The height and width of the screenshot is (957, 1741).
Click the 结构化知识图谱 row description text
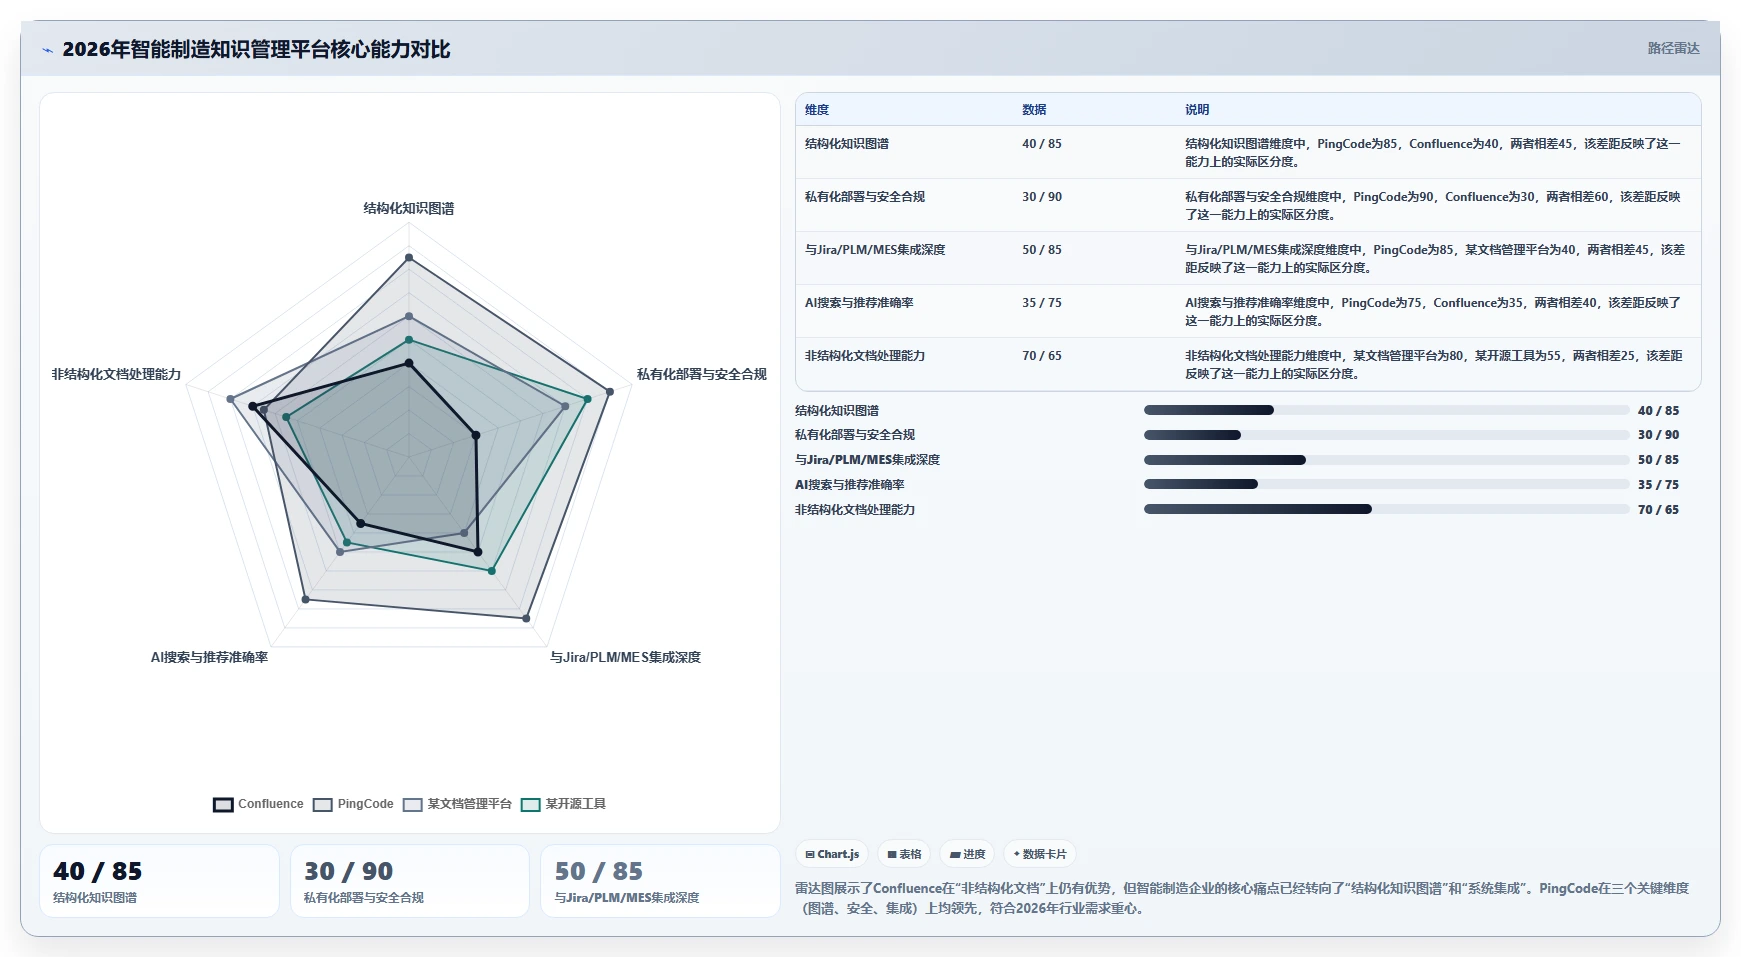pos(1433,153)
